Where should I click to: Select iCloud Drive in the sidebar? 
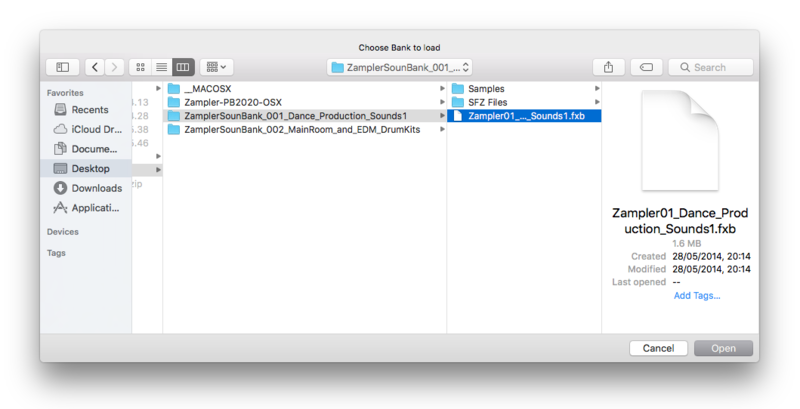pos(86,130)
